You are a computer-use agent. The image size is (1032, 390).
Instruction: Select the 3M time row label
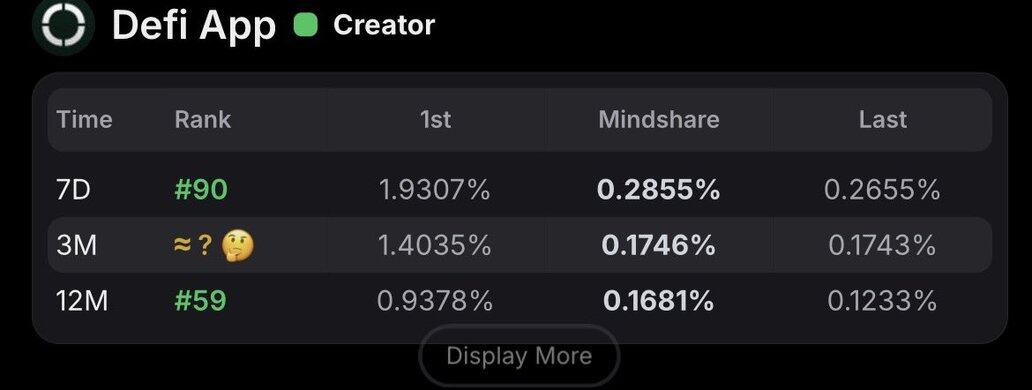pyautogui.click(x=76, y=246)
